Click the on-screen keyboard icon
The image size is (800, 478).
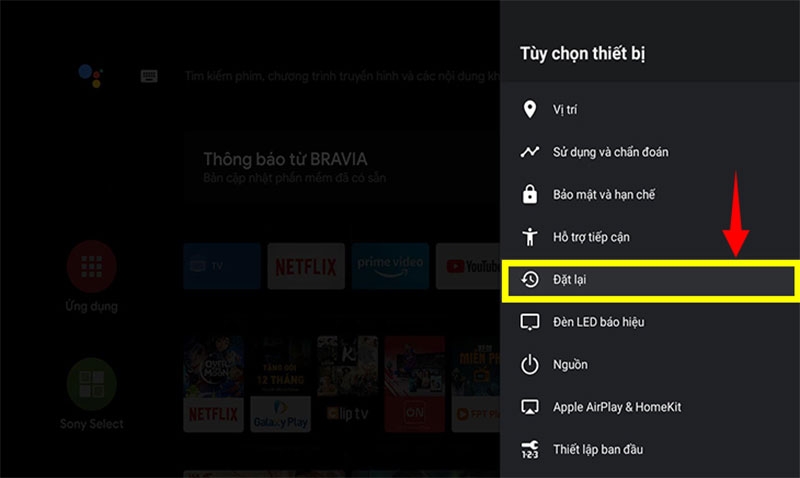(149, 76)
